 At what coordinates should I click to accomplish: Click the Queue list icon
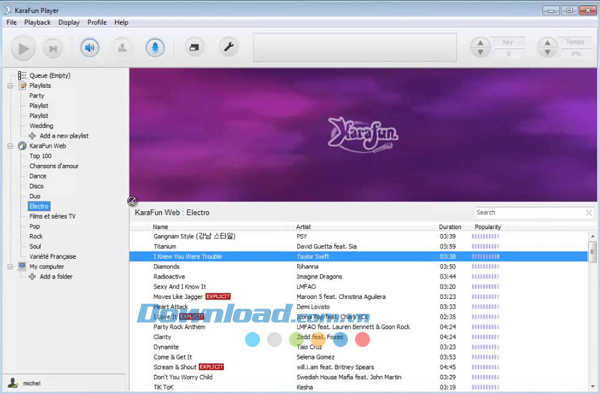[22, 75]
